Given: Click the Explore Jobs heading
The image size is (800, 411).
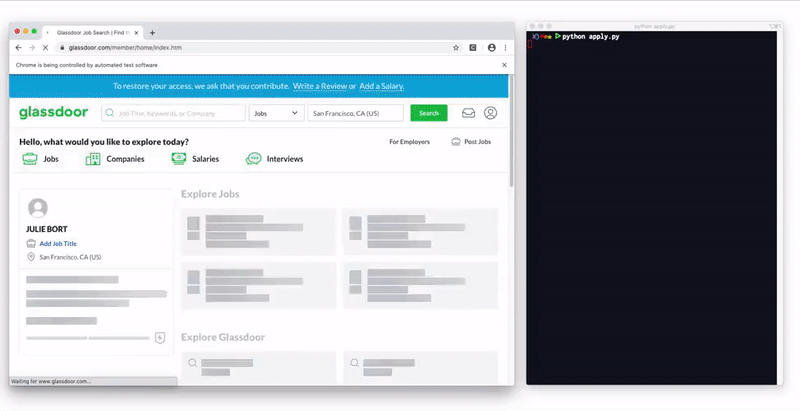Looking at the screenshot, I should click(210, 194).
